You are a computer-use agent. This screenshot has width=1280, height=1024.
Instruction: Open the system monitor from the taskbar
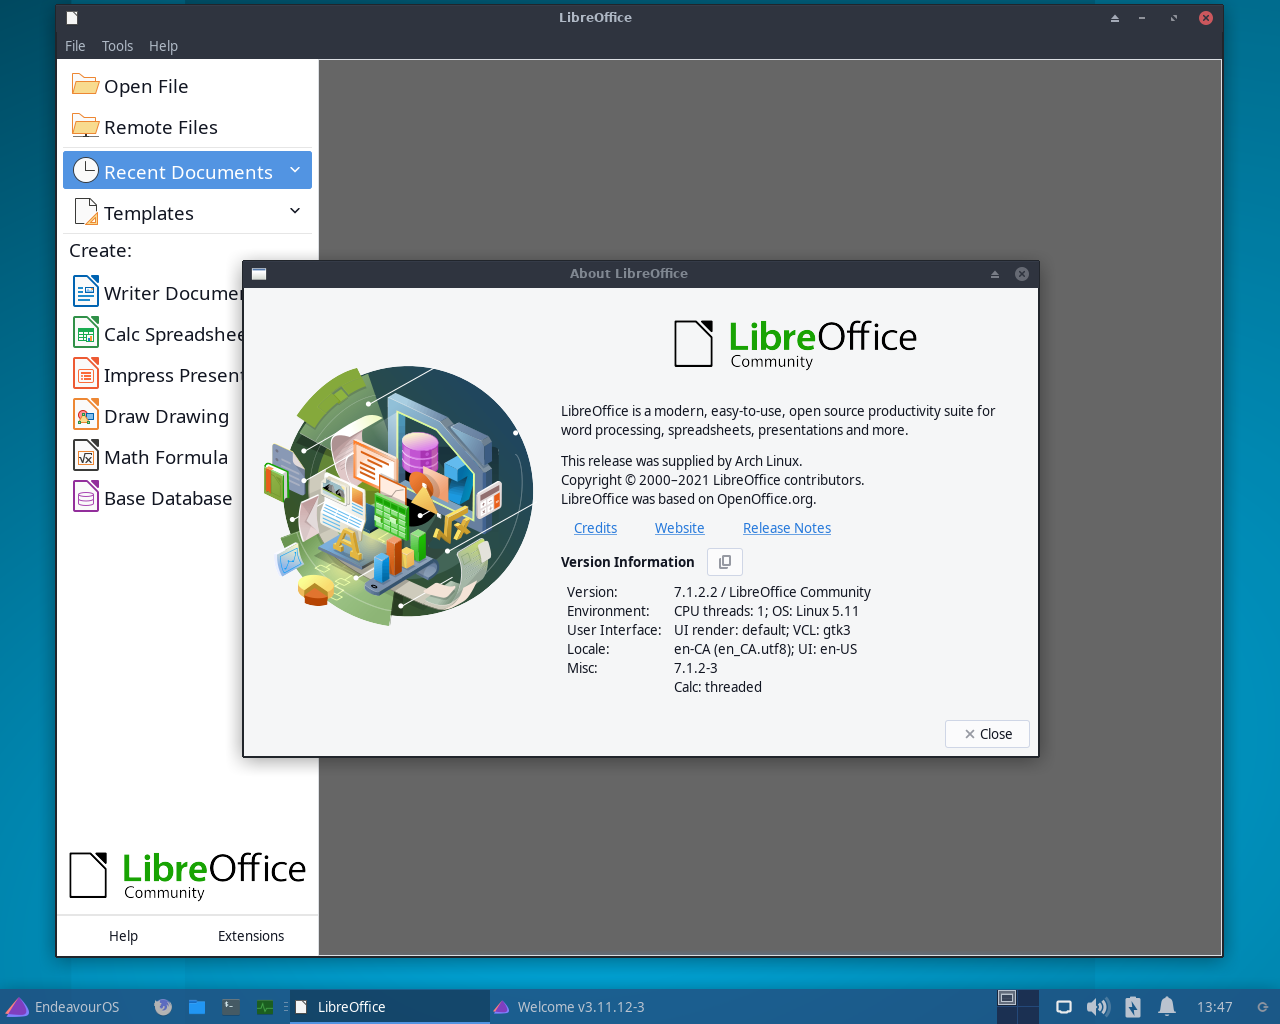click(265, 1007)
